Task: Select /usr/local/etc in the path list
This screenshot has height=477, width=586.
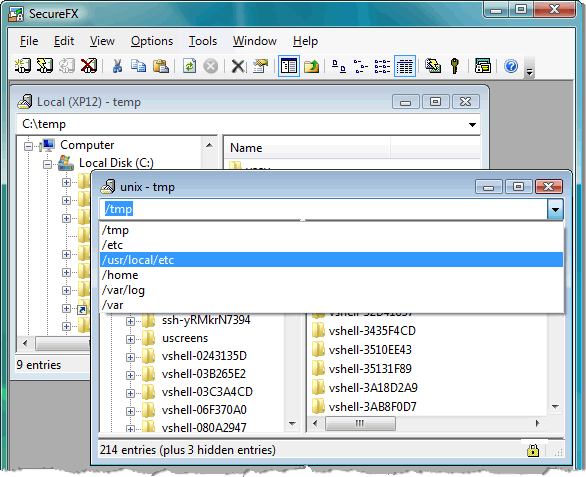Action: [331, 260]
